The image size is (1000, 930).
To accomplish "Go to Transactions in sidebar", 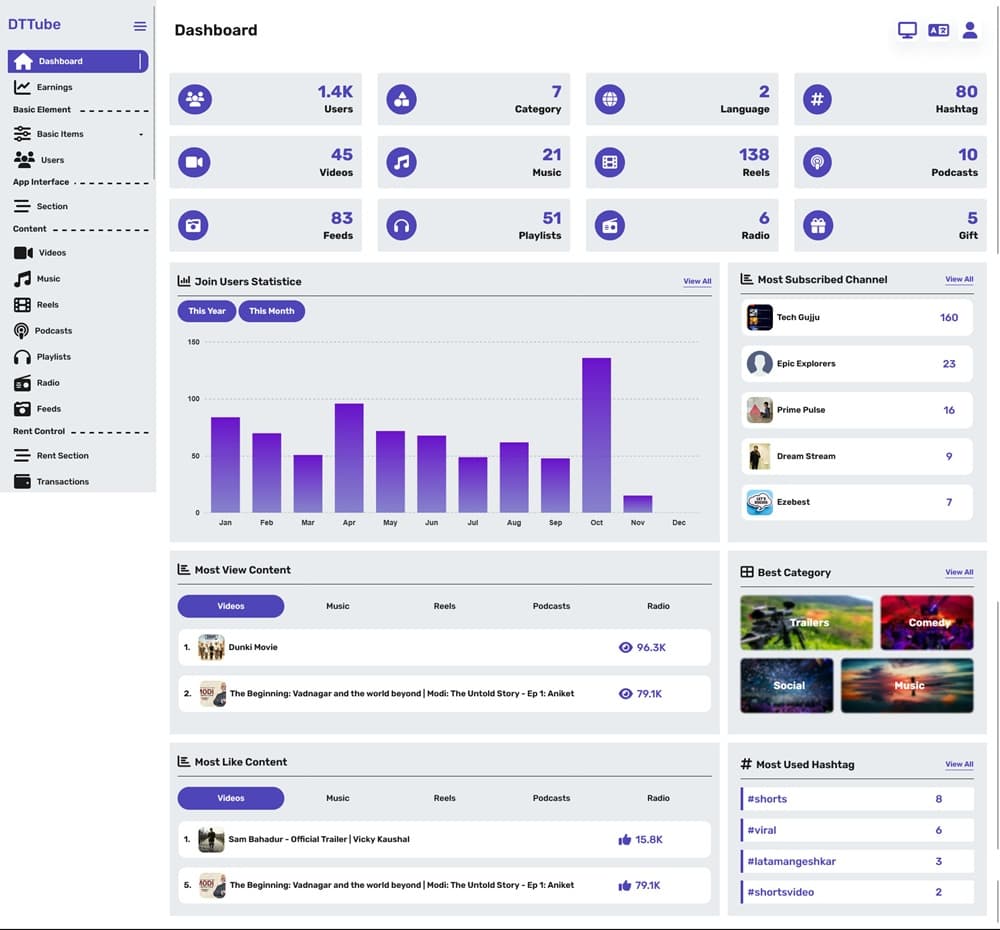I will (62, 481).
